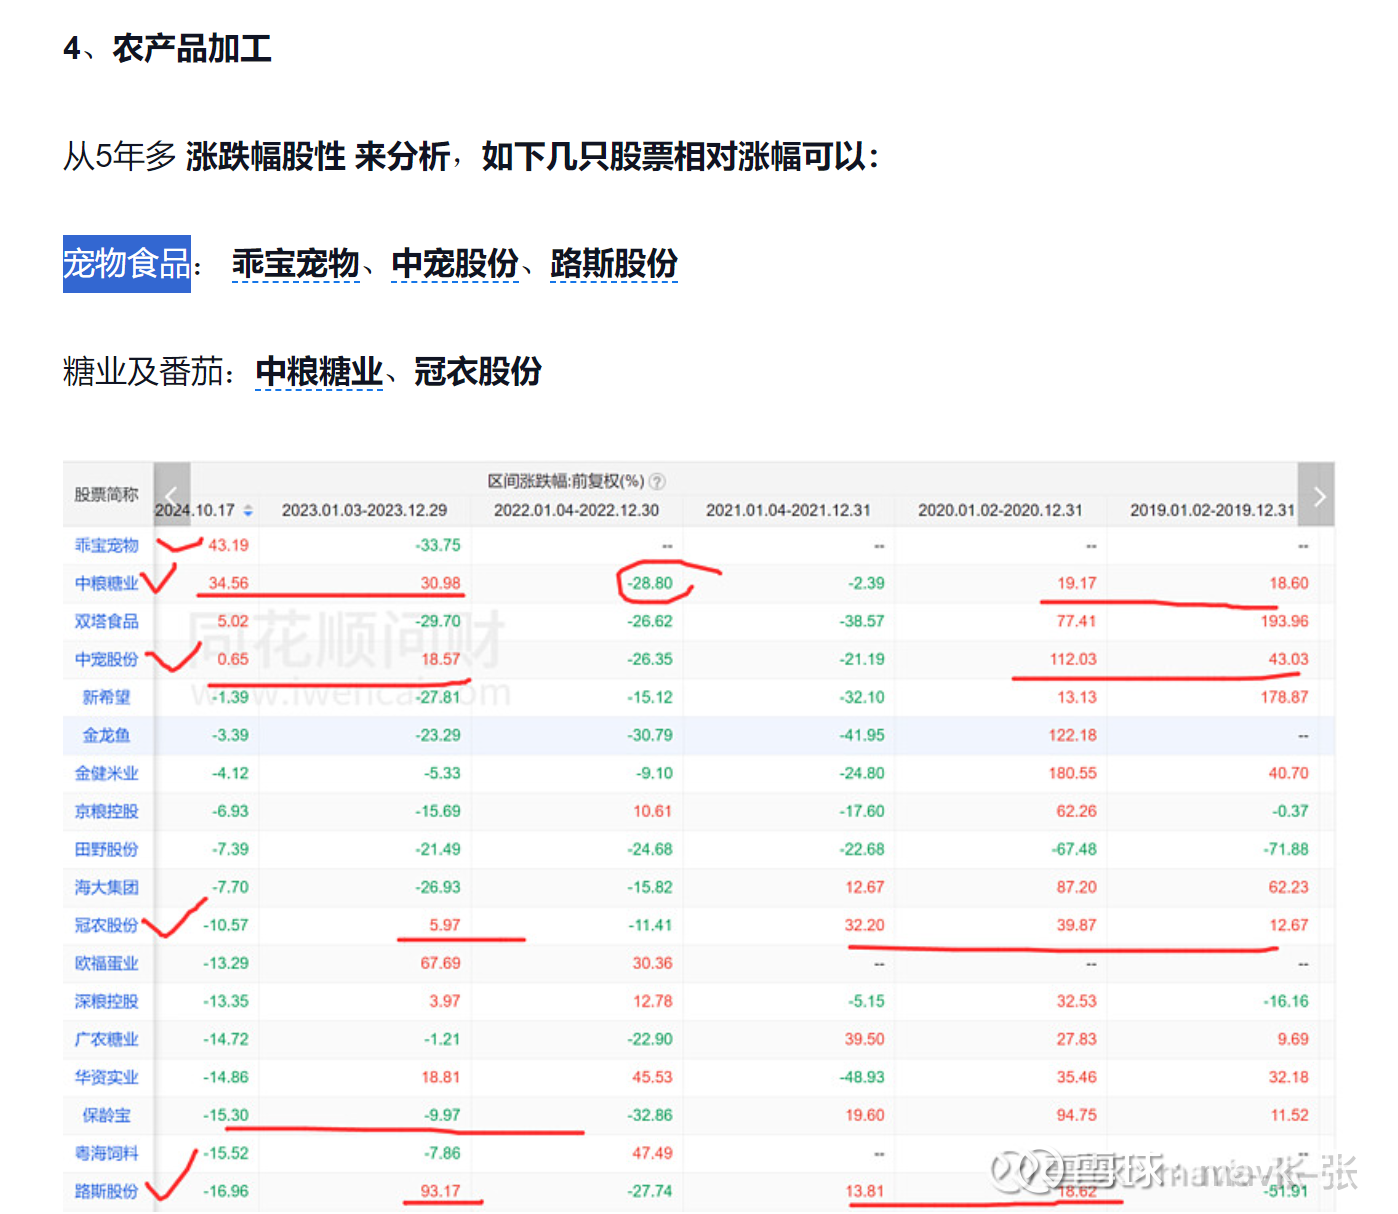Click the -67.48 value for 田野股份
The image size is (1398, 1214).
pos(1074,849)
